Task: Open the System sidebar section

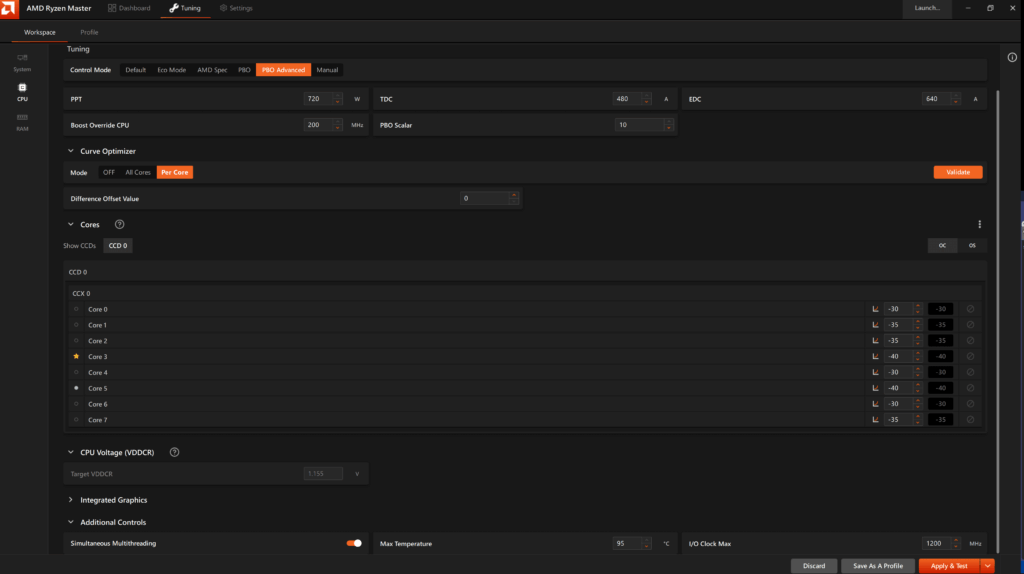Action: click(x=22, y=63)
